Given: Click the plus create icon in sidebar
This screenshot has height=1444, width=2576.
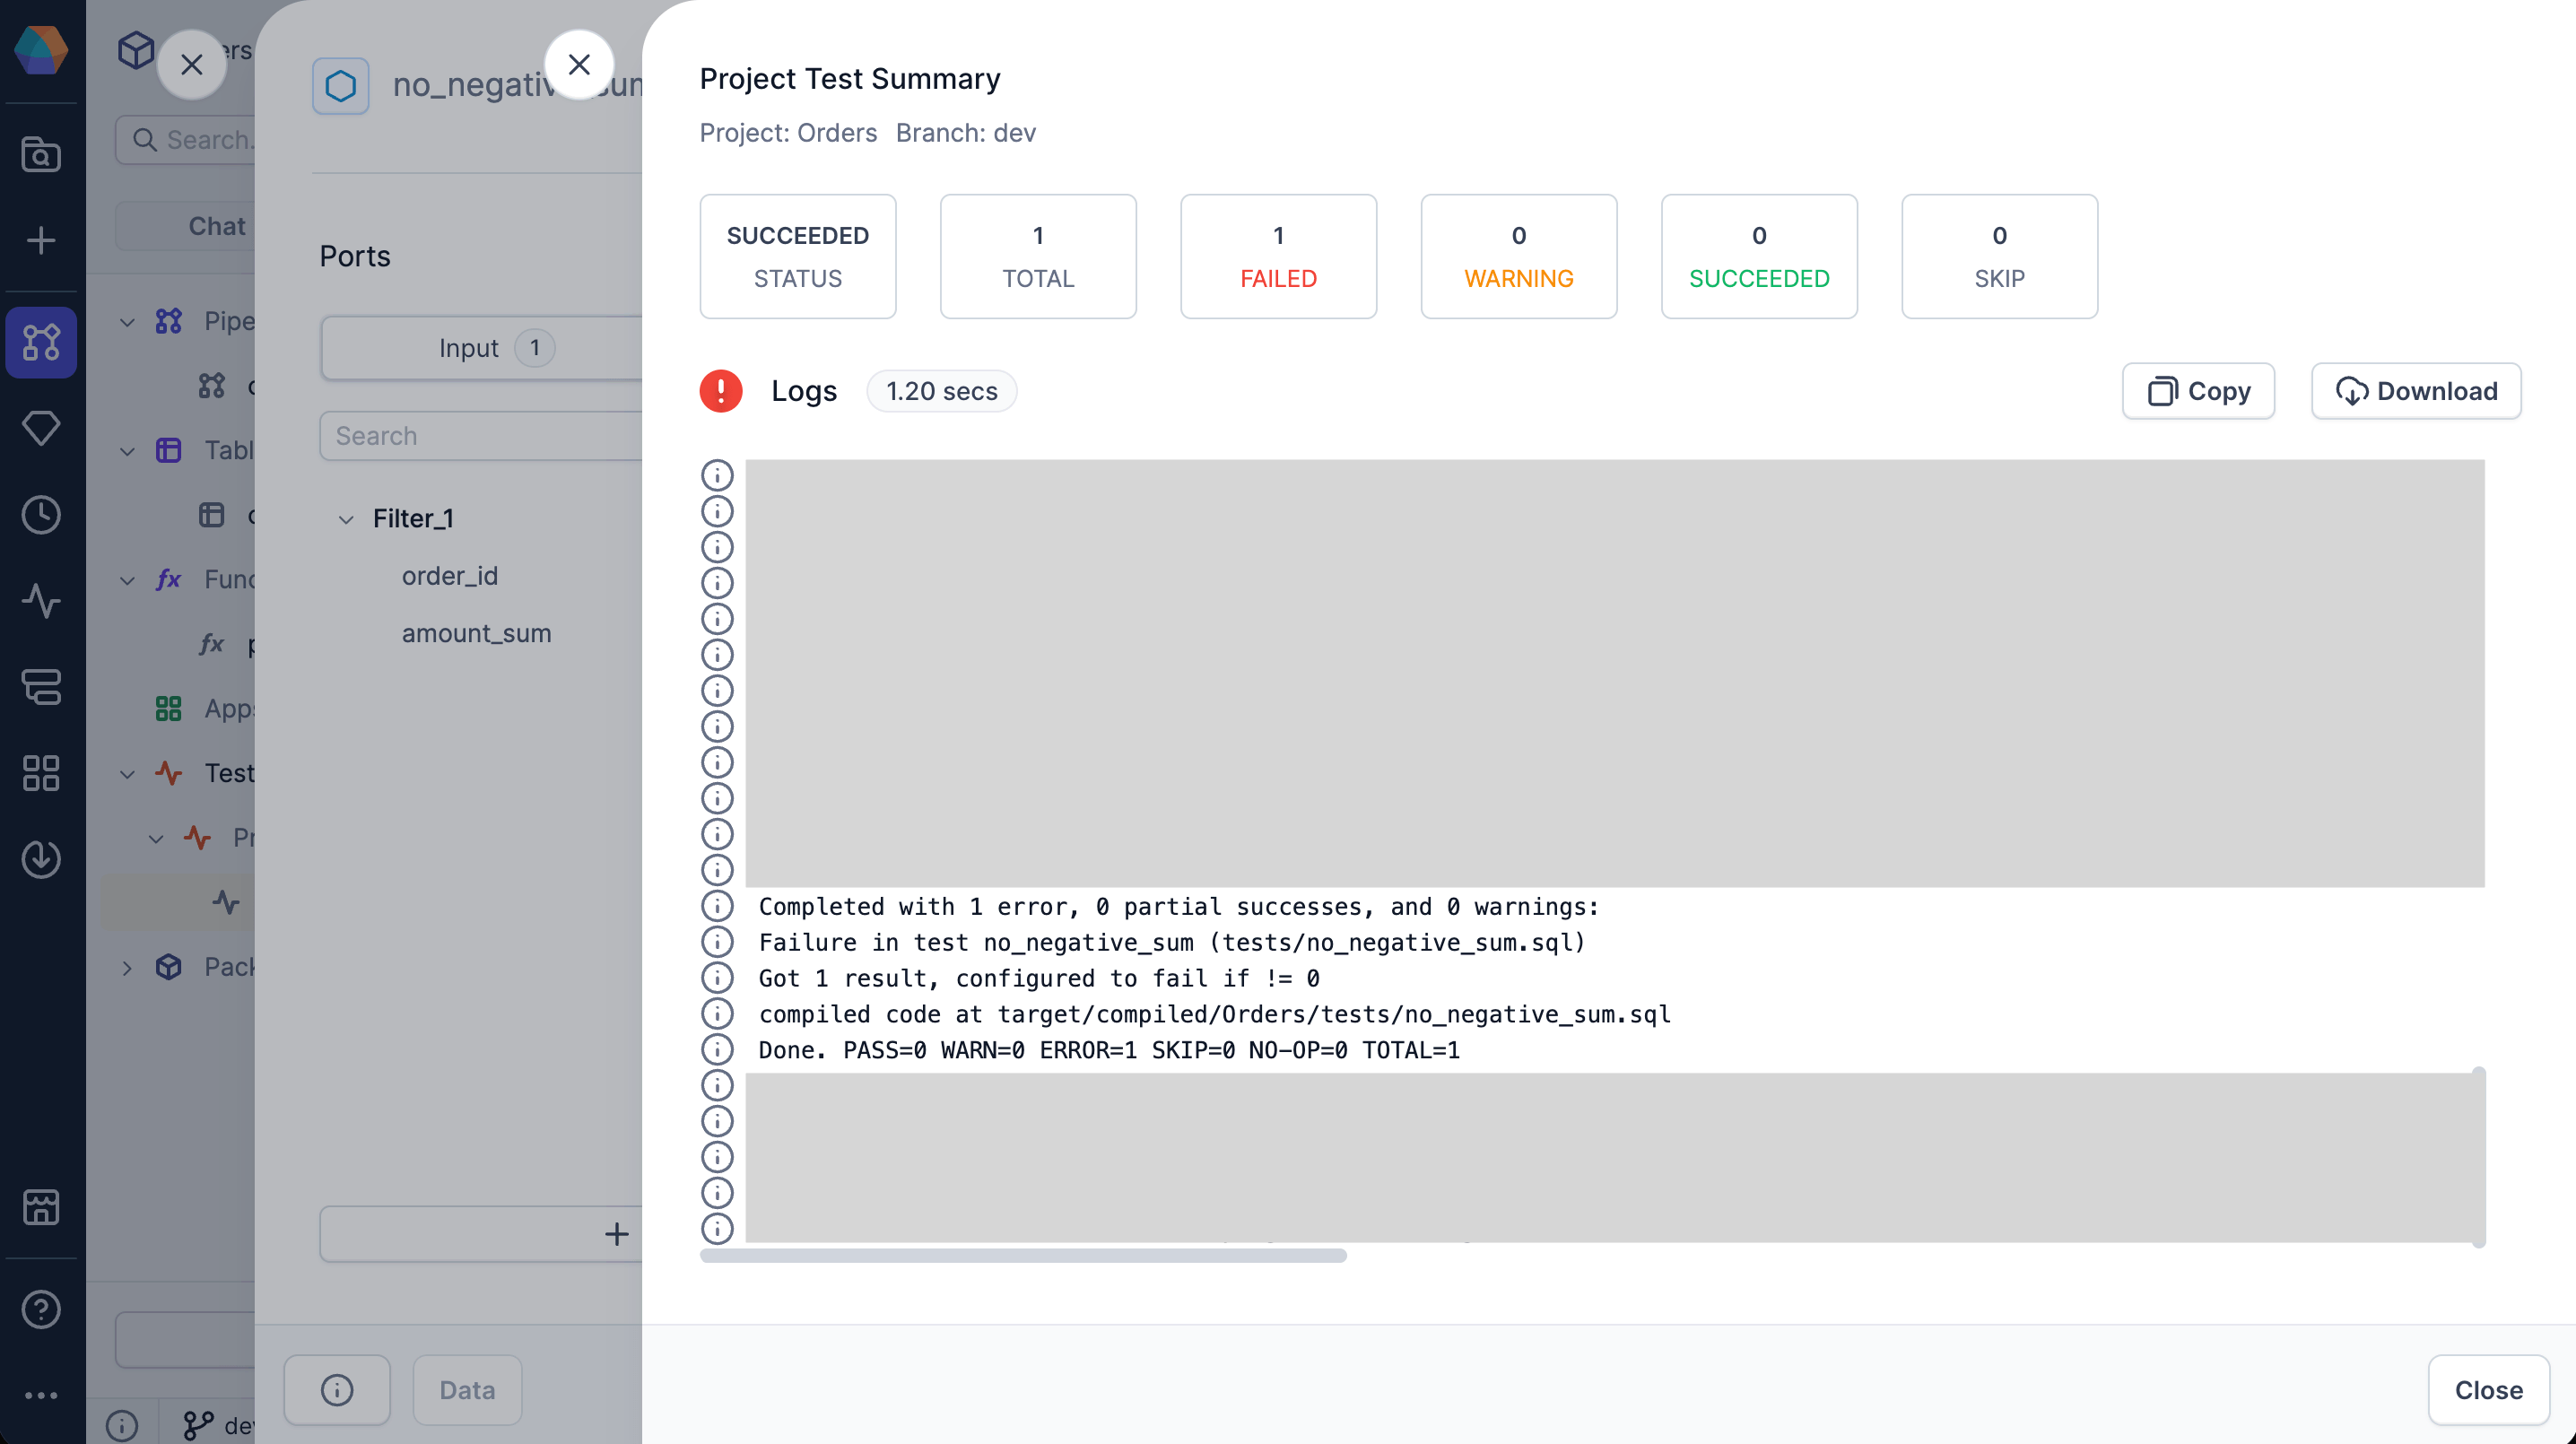Looking at the screenshot, I should 41,241.
